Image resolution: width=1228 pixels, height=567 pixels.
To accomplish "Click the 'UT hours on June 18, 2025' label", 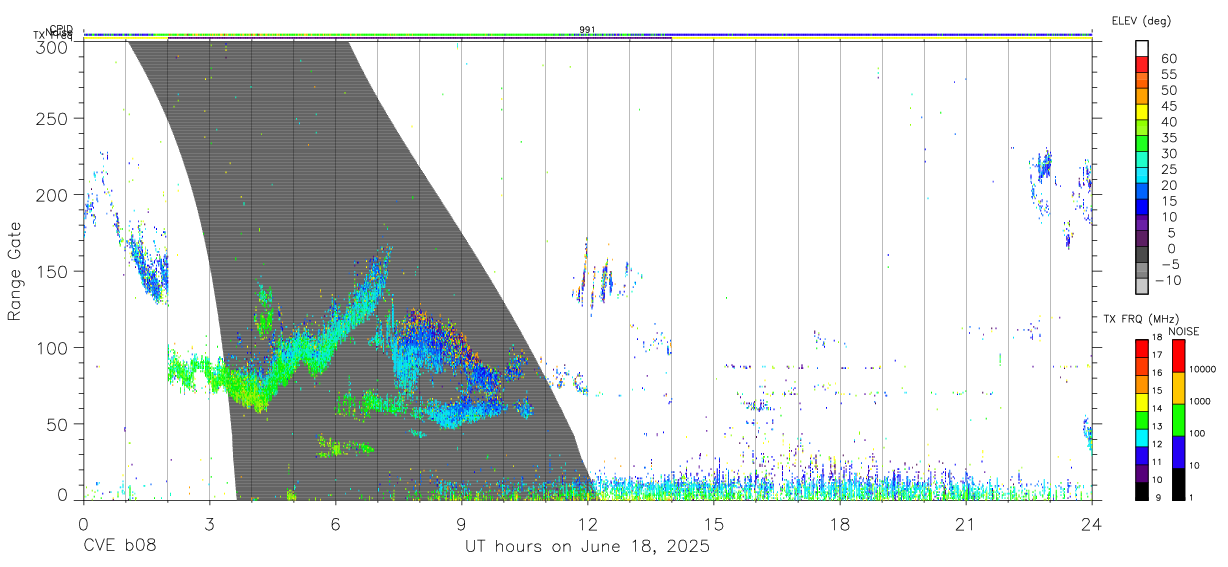I will (x=587, y=547).
